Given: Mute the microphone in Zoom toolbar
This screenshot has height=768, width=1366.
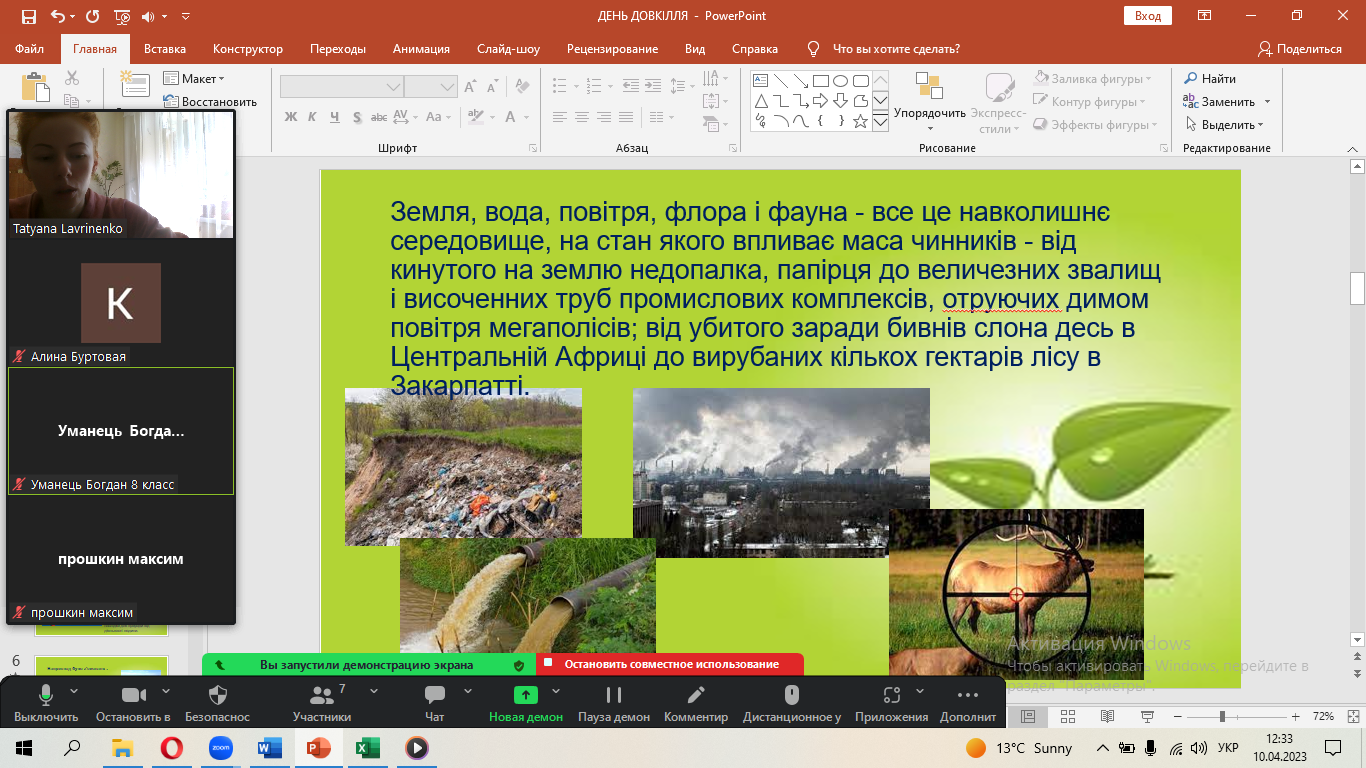Looking at the screenshot, I should [45, 696].
